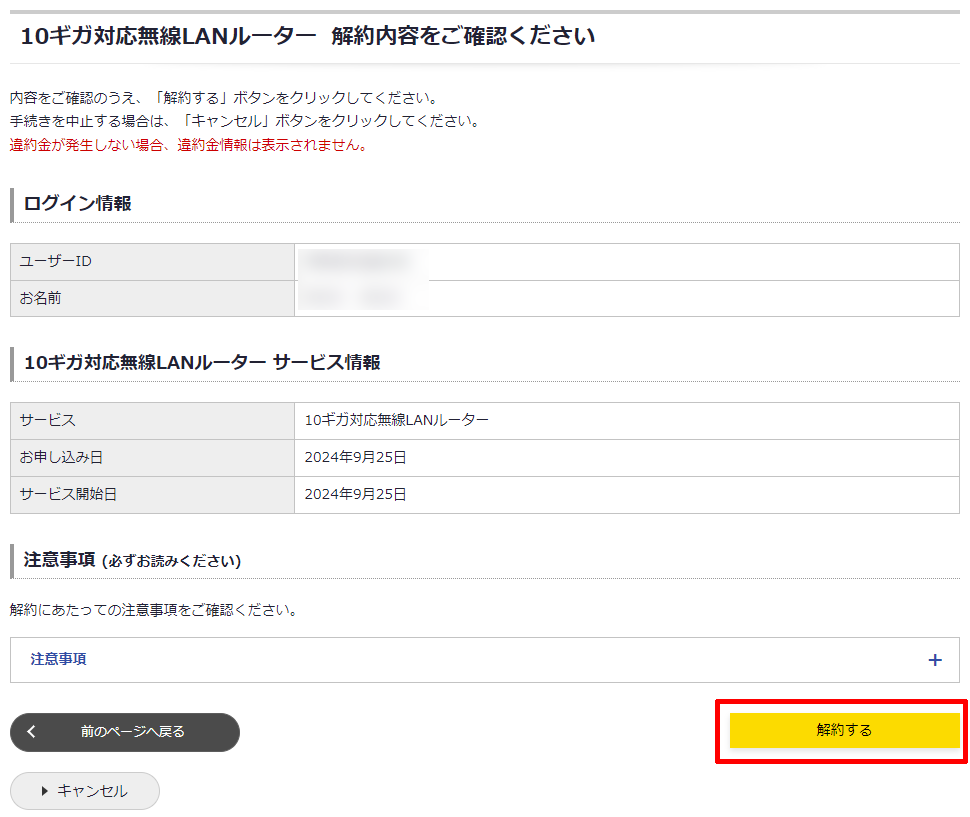Click the yellow 解約する button
This screenshot has width=970, height=817.
(844, 730)
